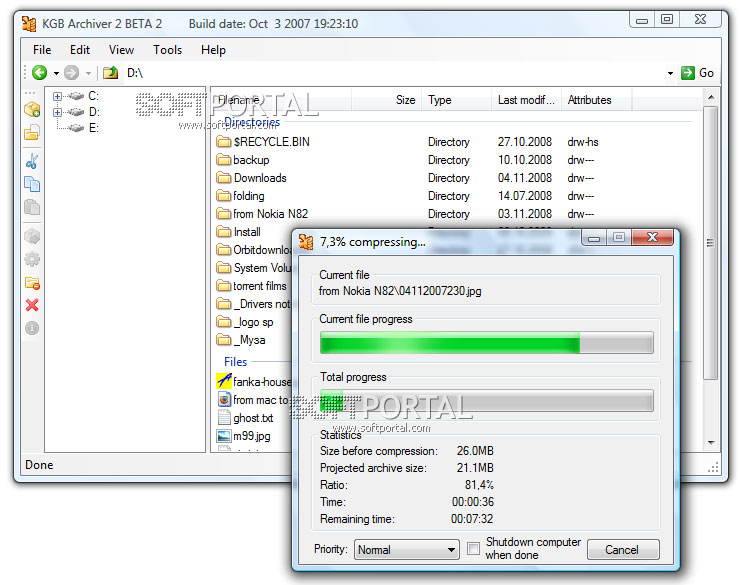Screen dimensions: 740x585
Task: Click the Total progress bar
Action: [x=487, y=401]
